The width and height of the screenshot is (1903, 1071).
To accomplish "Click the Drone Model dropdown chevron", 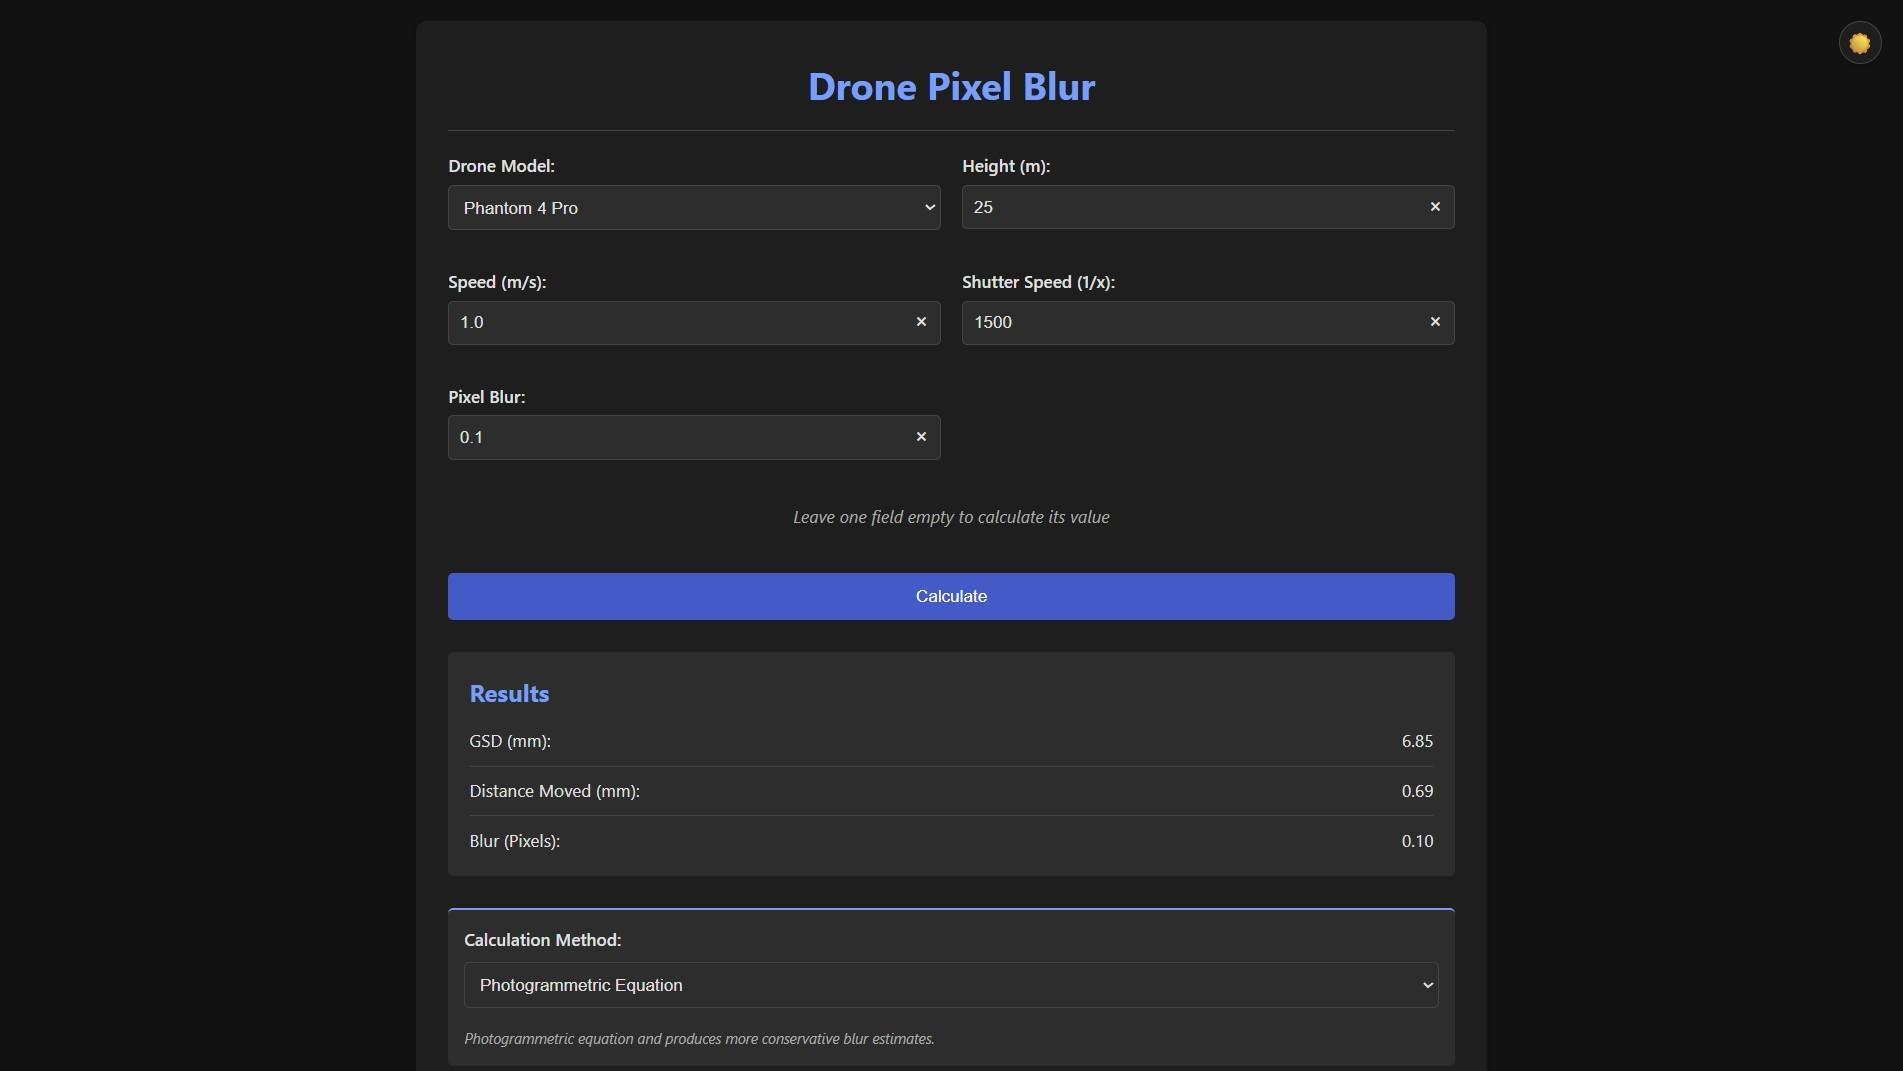I will pos(928,207).
